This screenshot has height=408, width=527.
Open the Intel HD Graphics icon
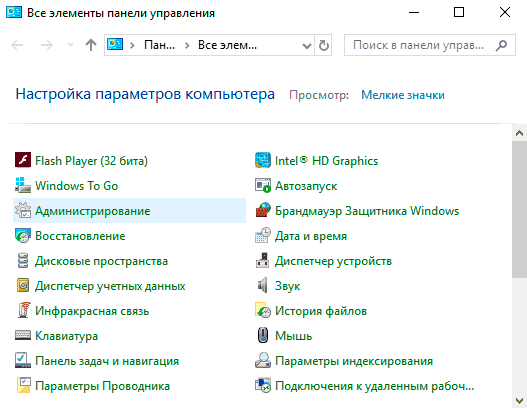coord(263,160)
